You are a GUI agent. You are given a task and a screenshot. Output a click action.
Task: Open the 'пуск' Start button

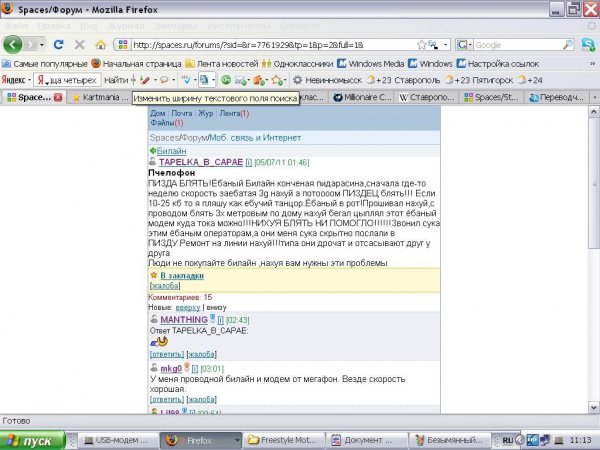click(33, 440)
